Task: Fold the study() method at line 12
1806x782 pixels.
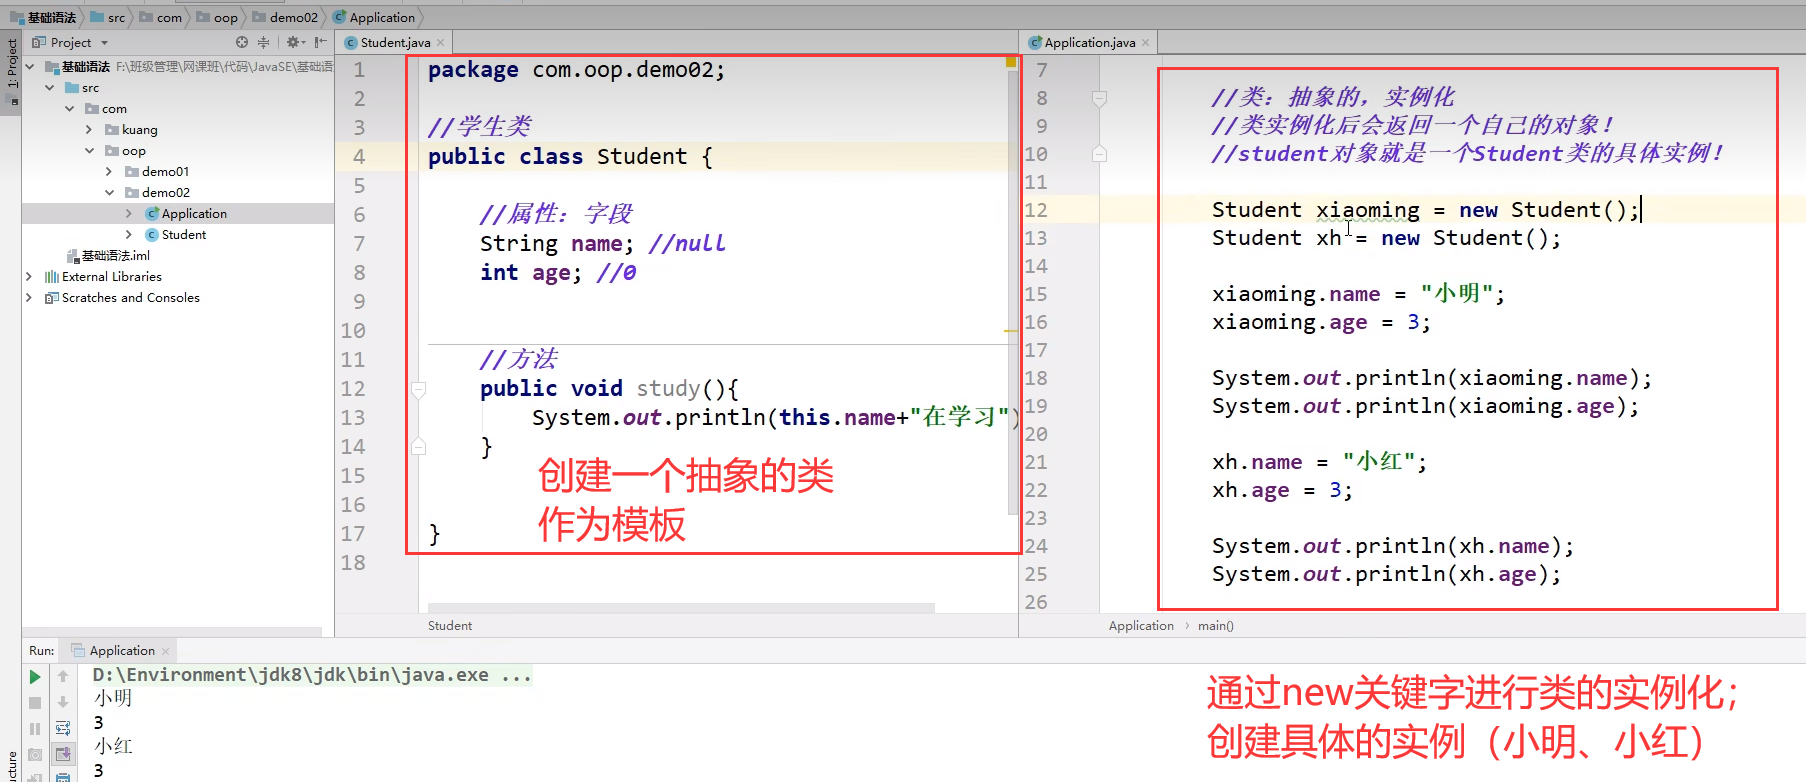Action: [x=419, y=389]
